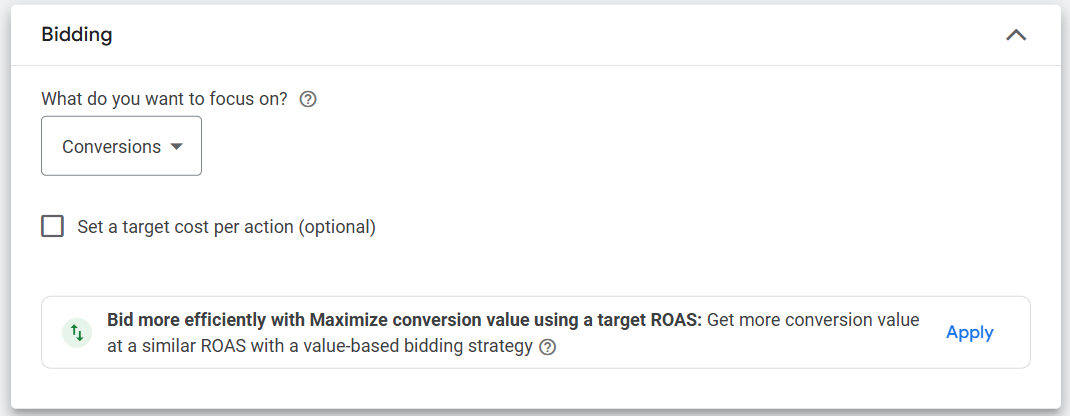Click the "Set a target cost per action" label

point(185,227)
